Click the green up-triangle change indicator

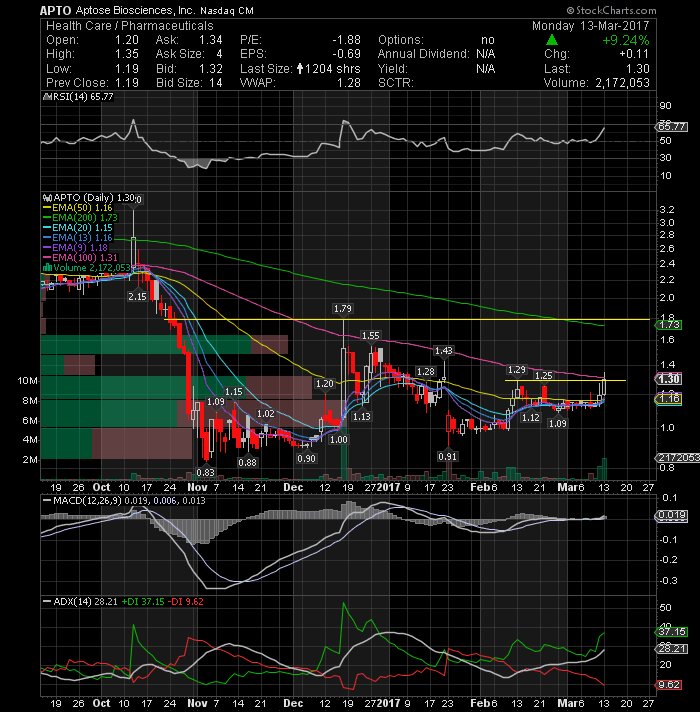point(551,40)
